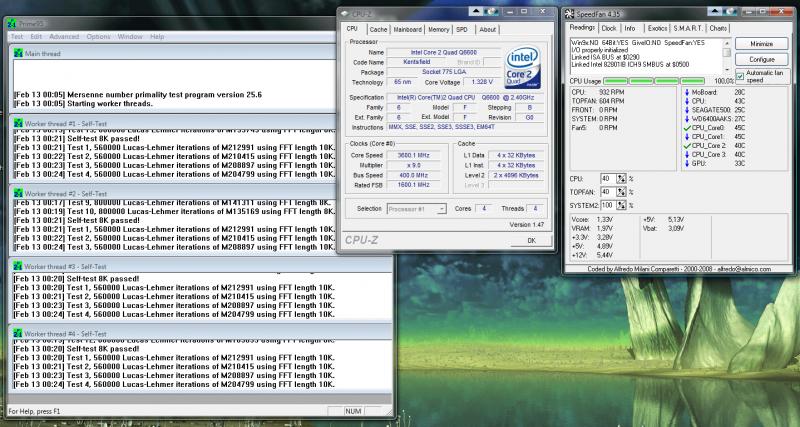Click the Intel Core 2 Quad logo
This screenshot has height=427, width=800.
[522, 68]
